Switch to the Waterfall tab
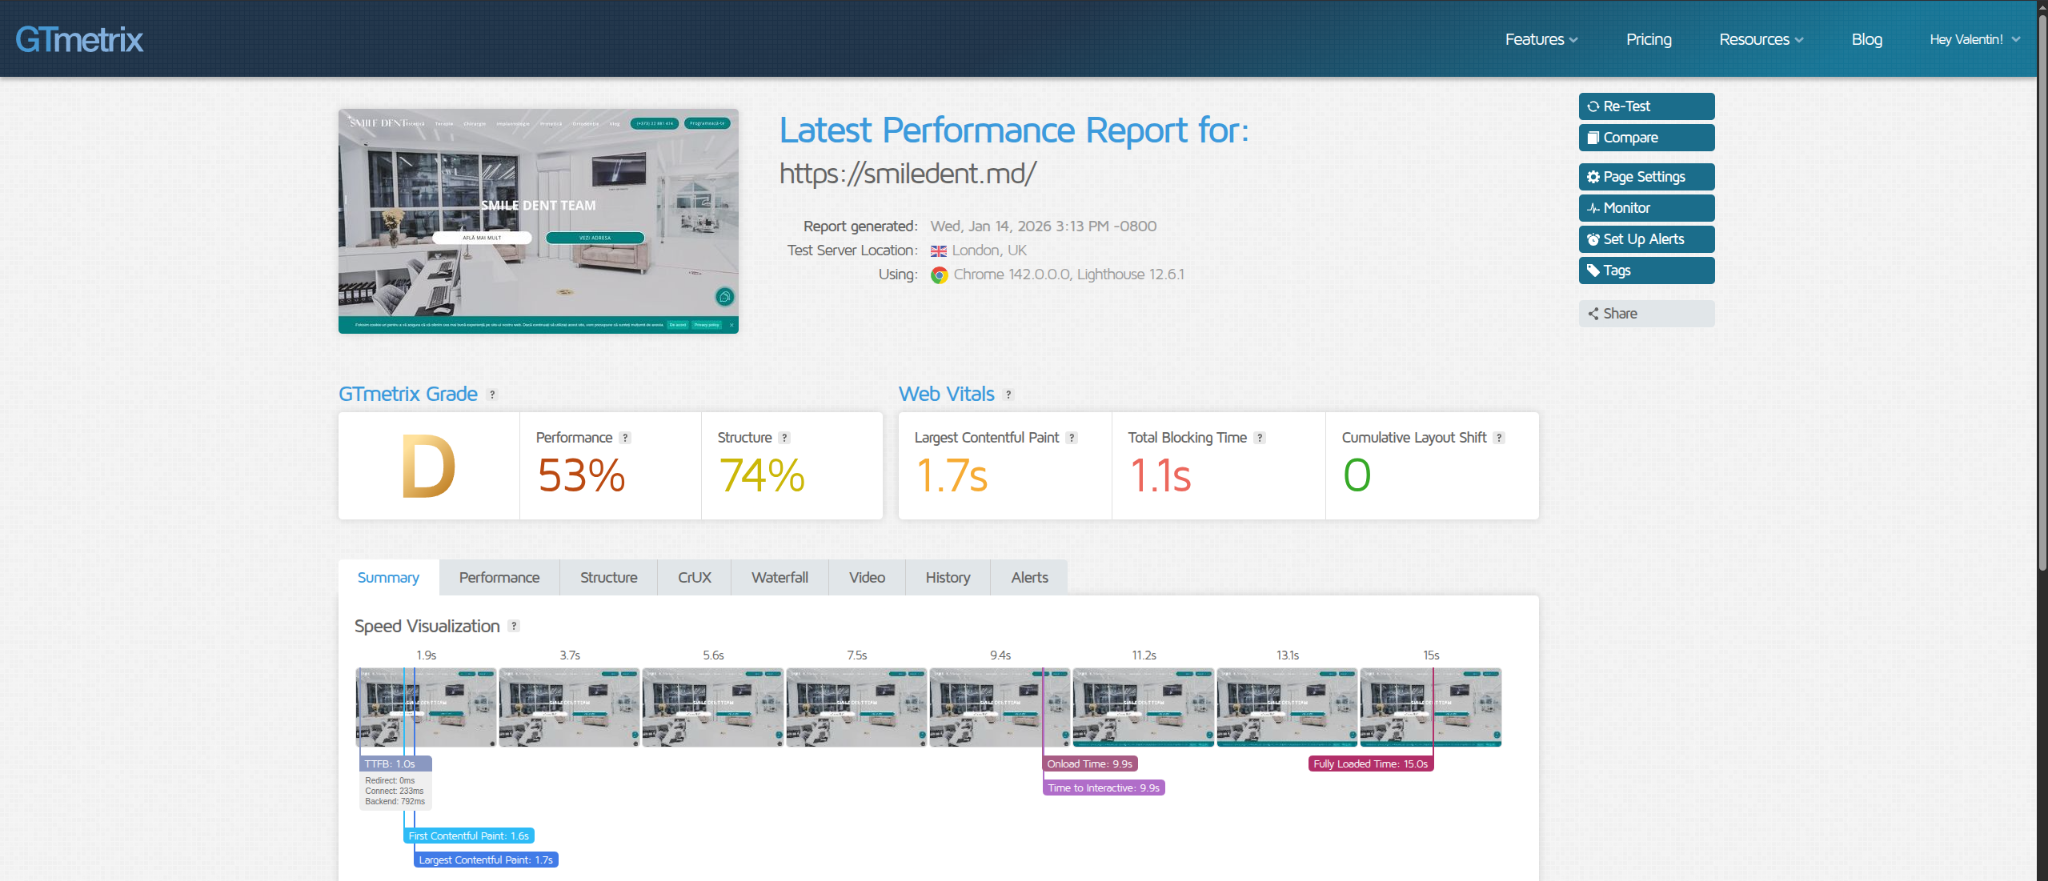 (779, 577)
